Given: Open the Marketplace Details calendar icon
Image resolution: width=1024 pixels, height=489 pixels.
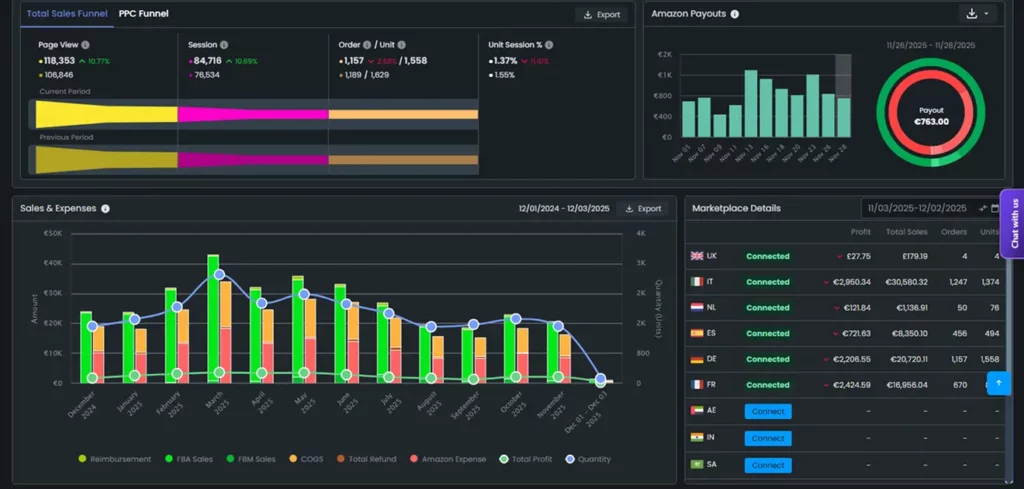Looking at the screenshot, I should click(x=995, y=208).
